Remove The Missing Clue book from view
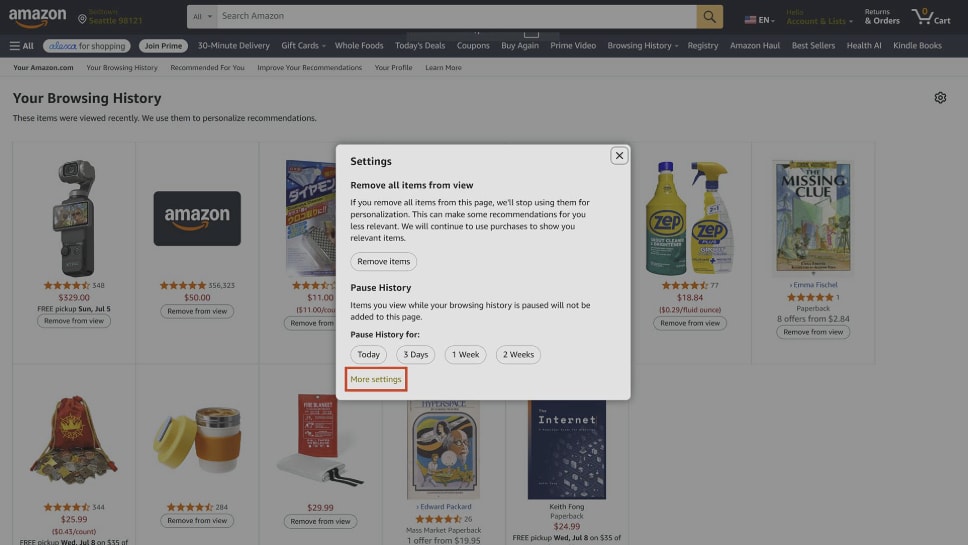The height and width of the screenshot is (545, 968). pyautogui.click(x=813, y=332)
